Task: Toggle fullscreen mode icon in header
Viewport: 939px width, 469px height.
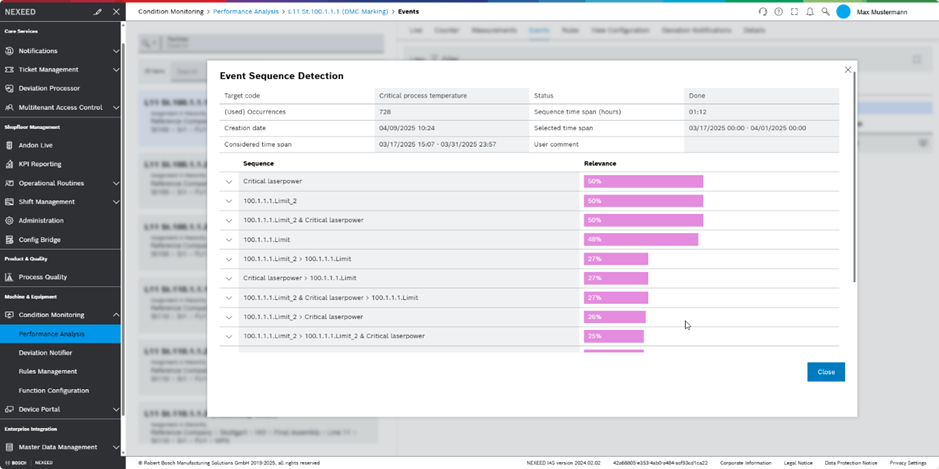Action: click(x=794, y=12)
